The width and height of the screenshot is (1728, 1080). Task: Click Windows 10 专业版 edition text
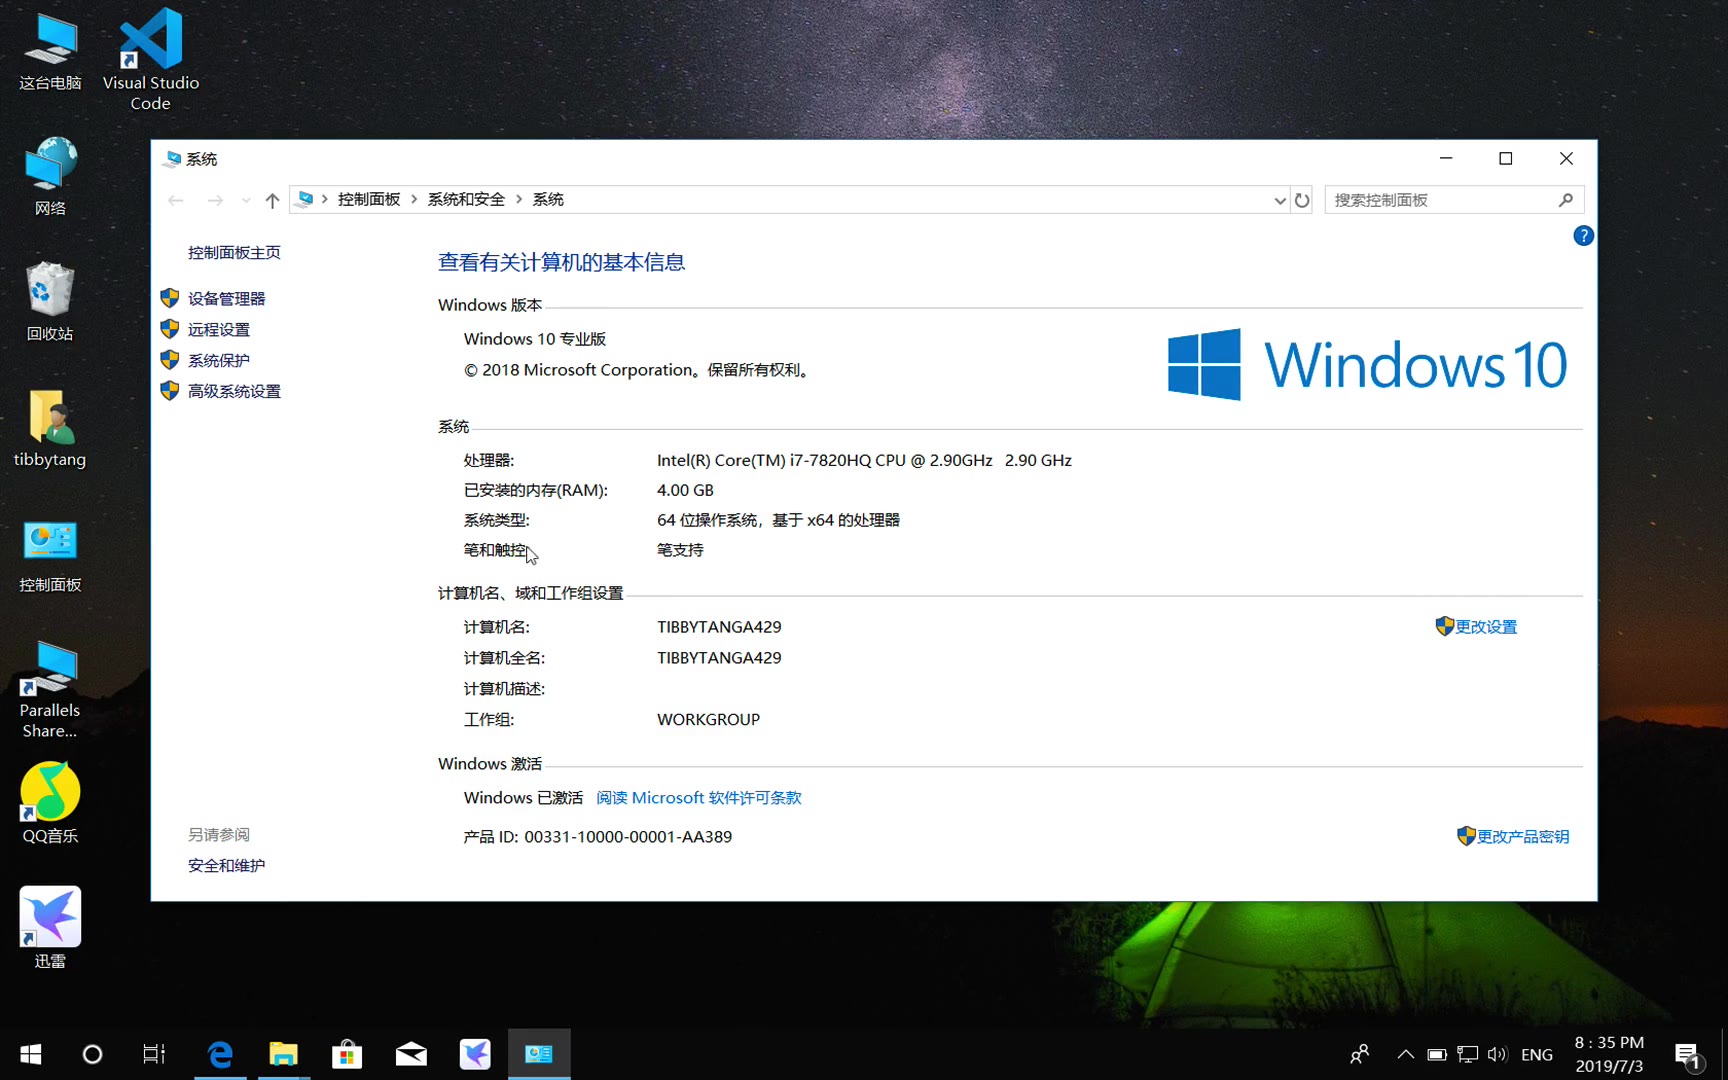(535, 339)
